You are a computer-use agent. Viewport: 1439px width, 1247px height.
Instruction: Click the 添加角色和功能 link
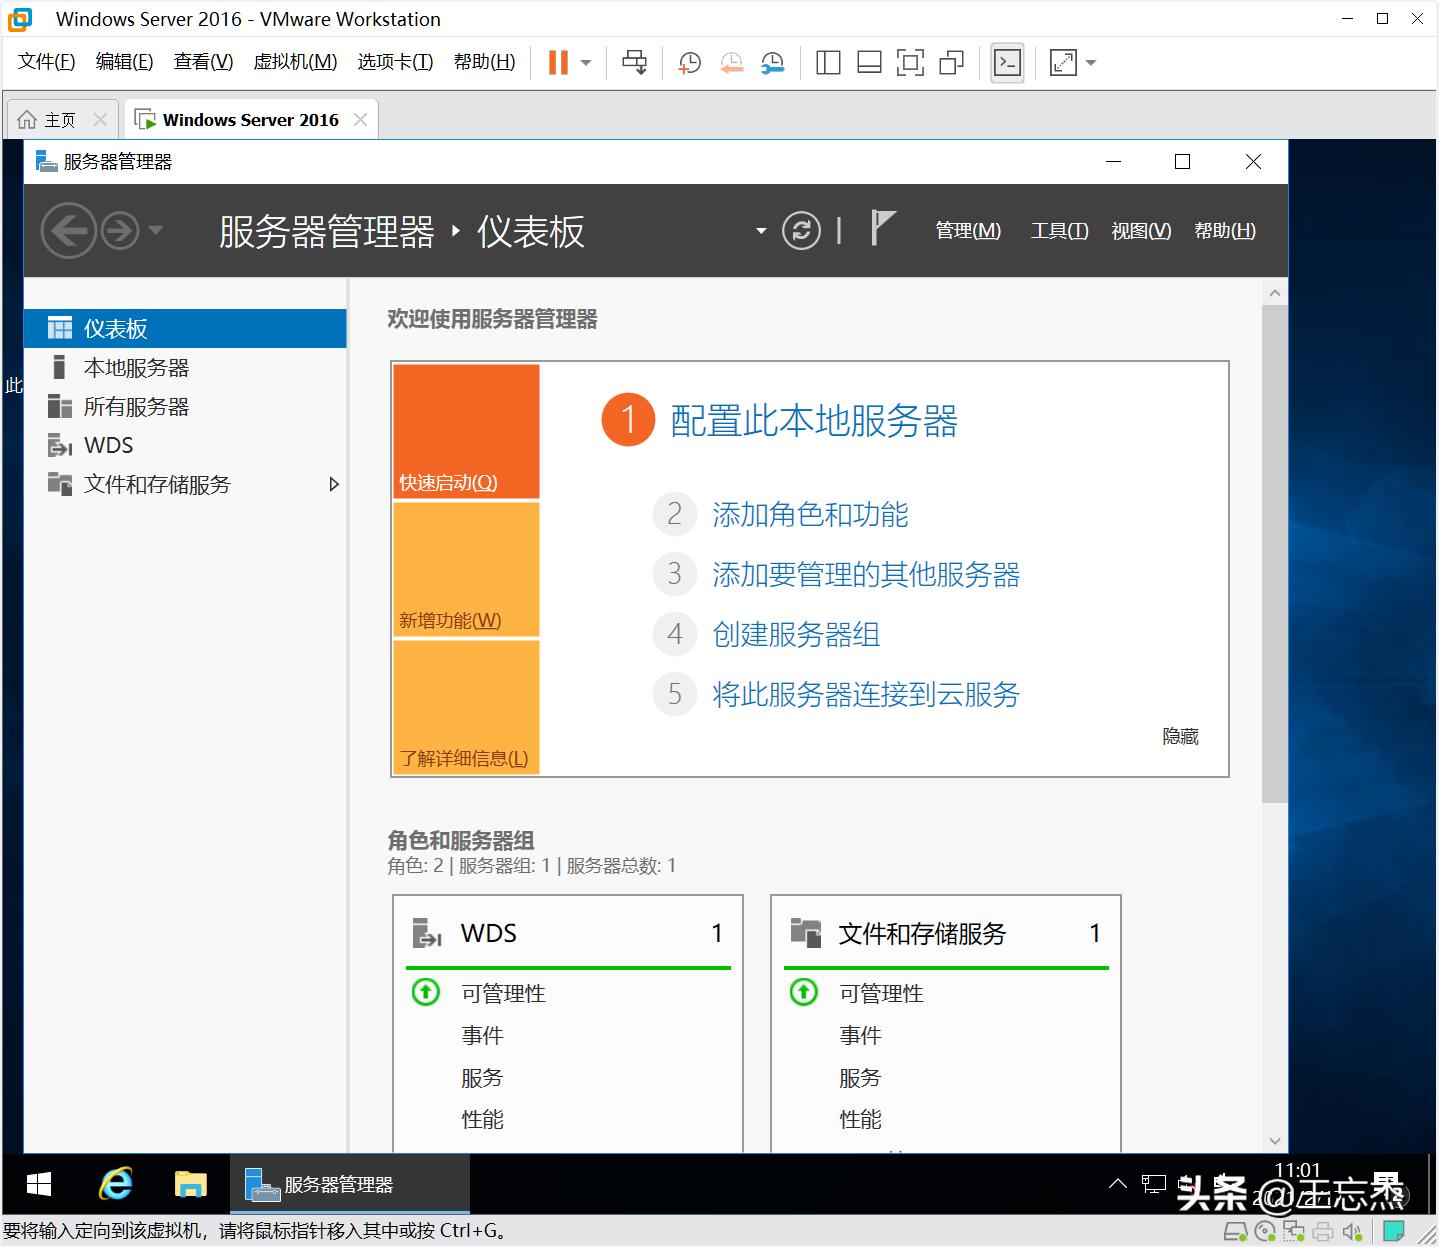(809, 515)
